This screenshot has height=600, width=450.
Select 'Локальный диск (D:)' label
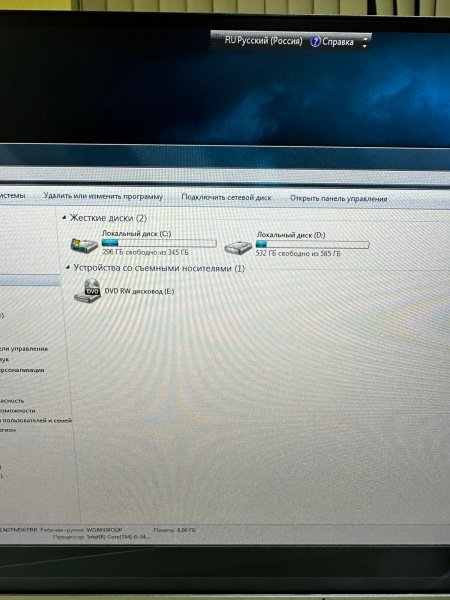291,235
